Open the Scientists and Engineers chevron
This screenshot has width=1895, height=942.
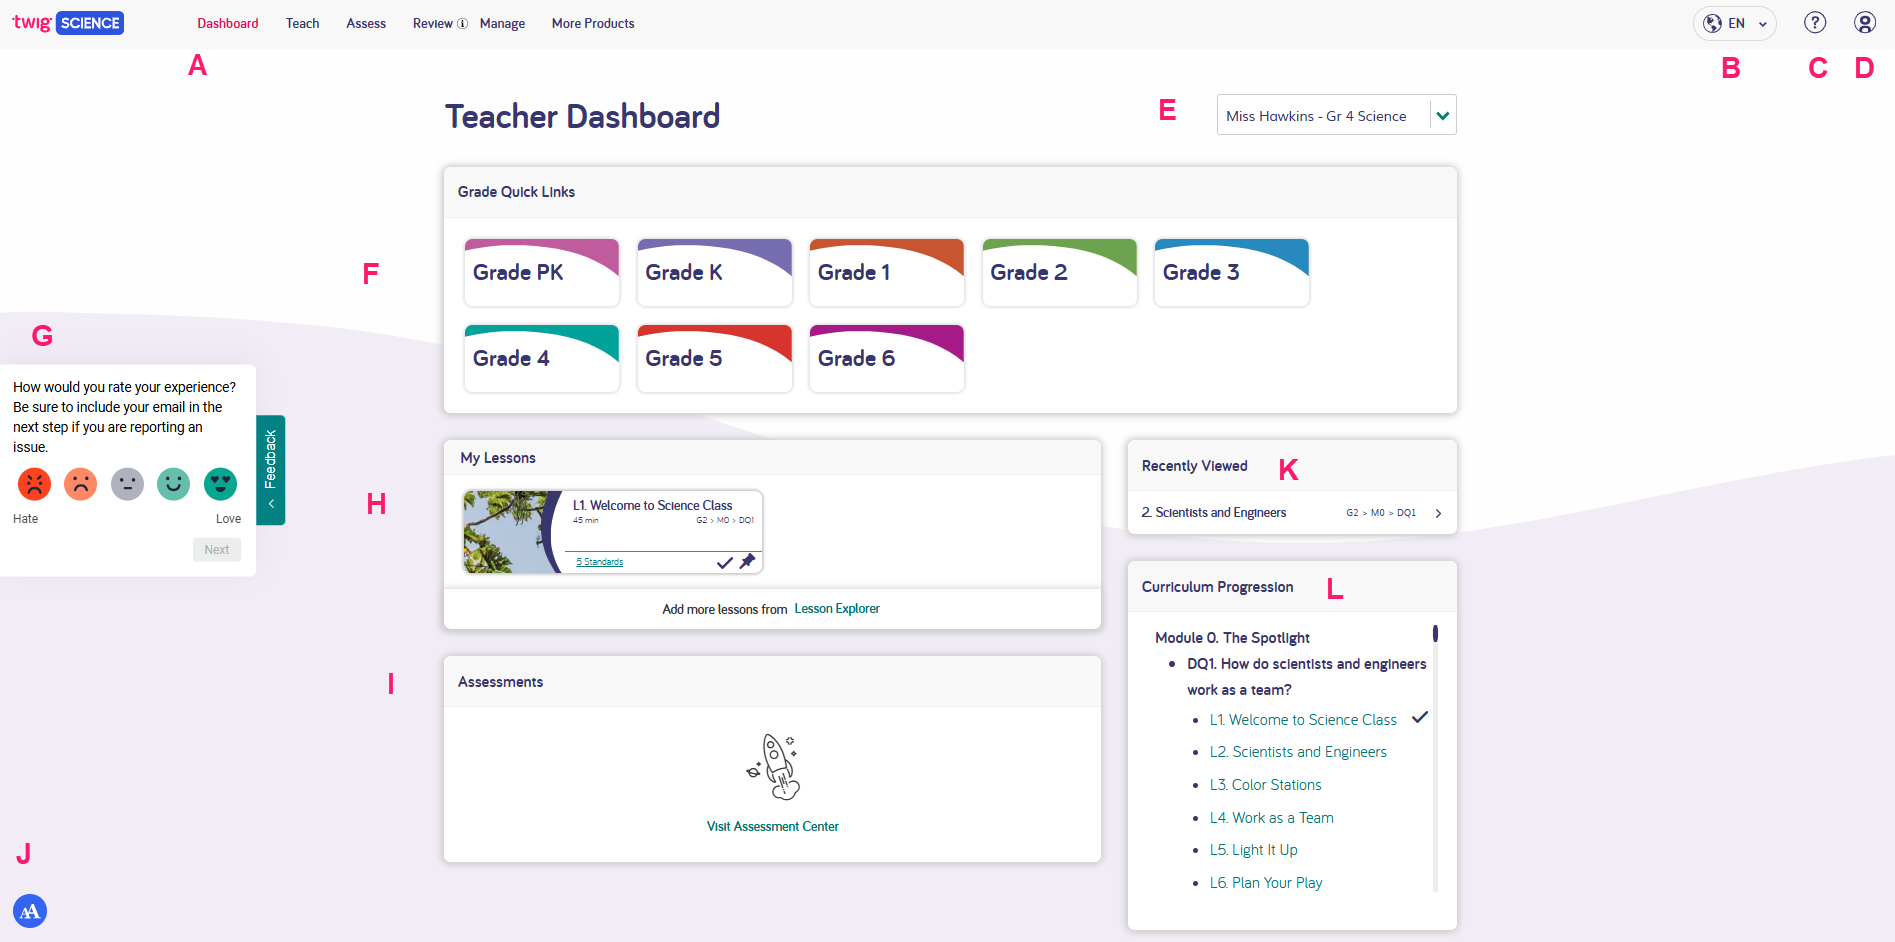1439,513
